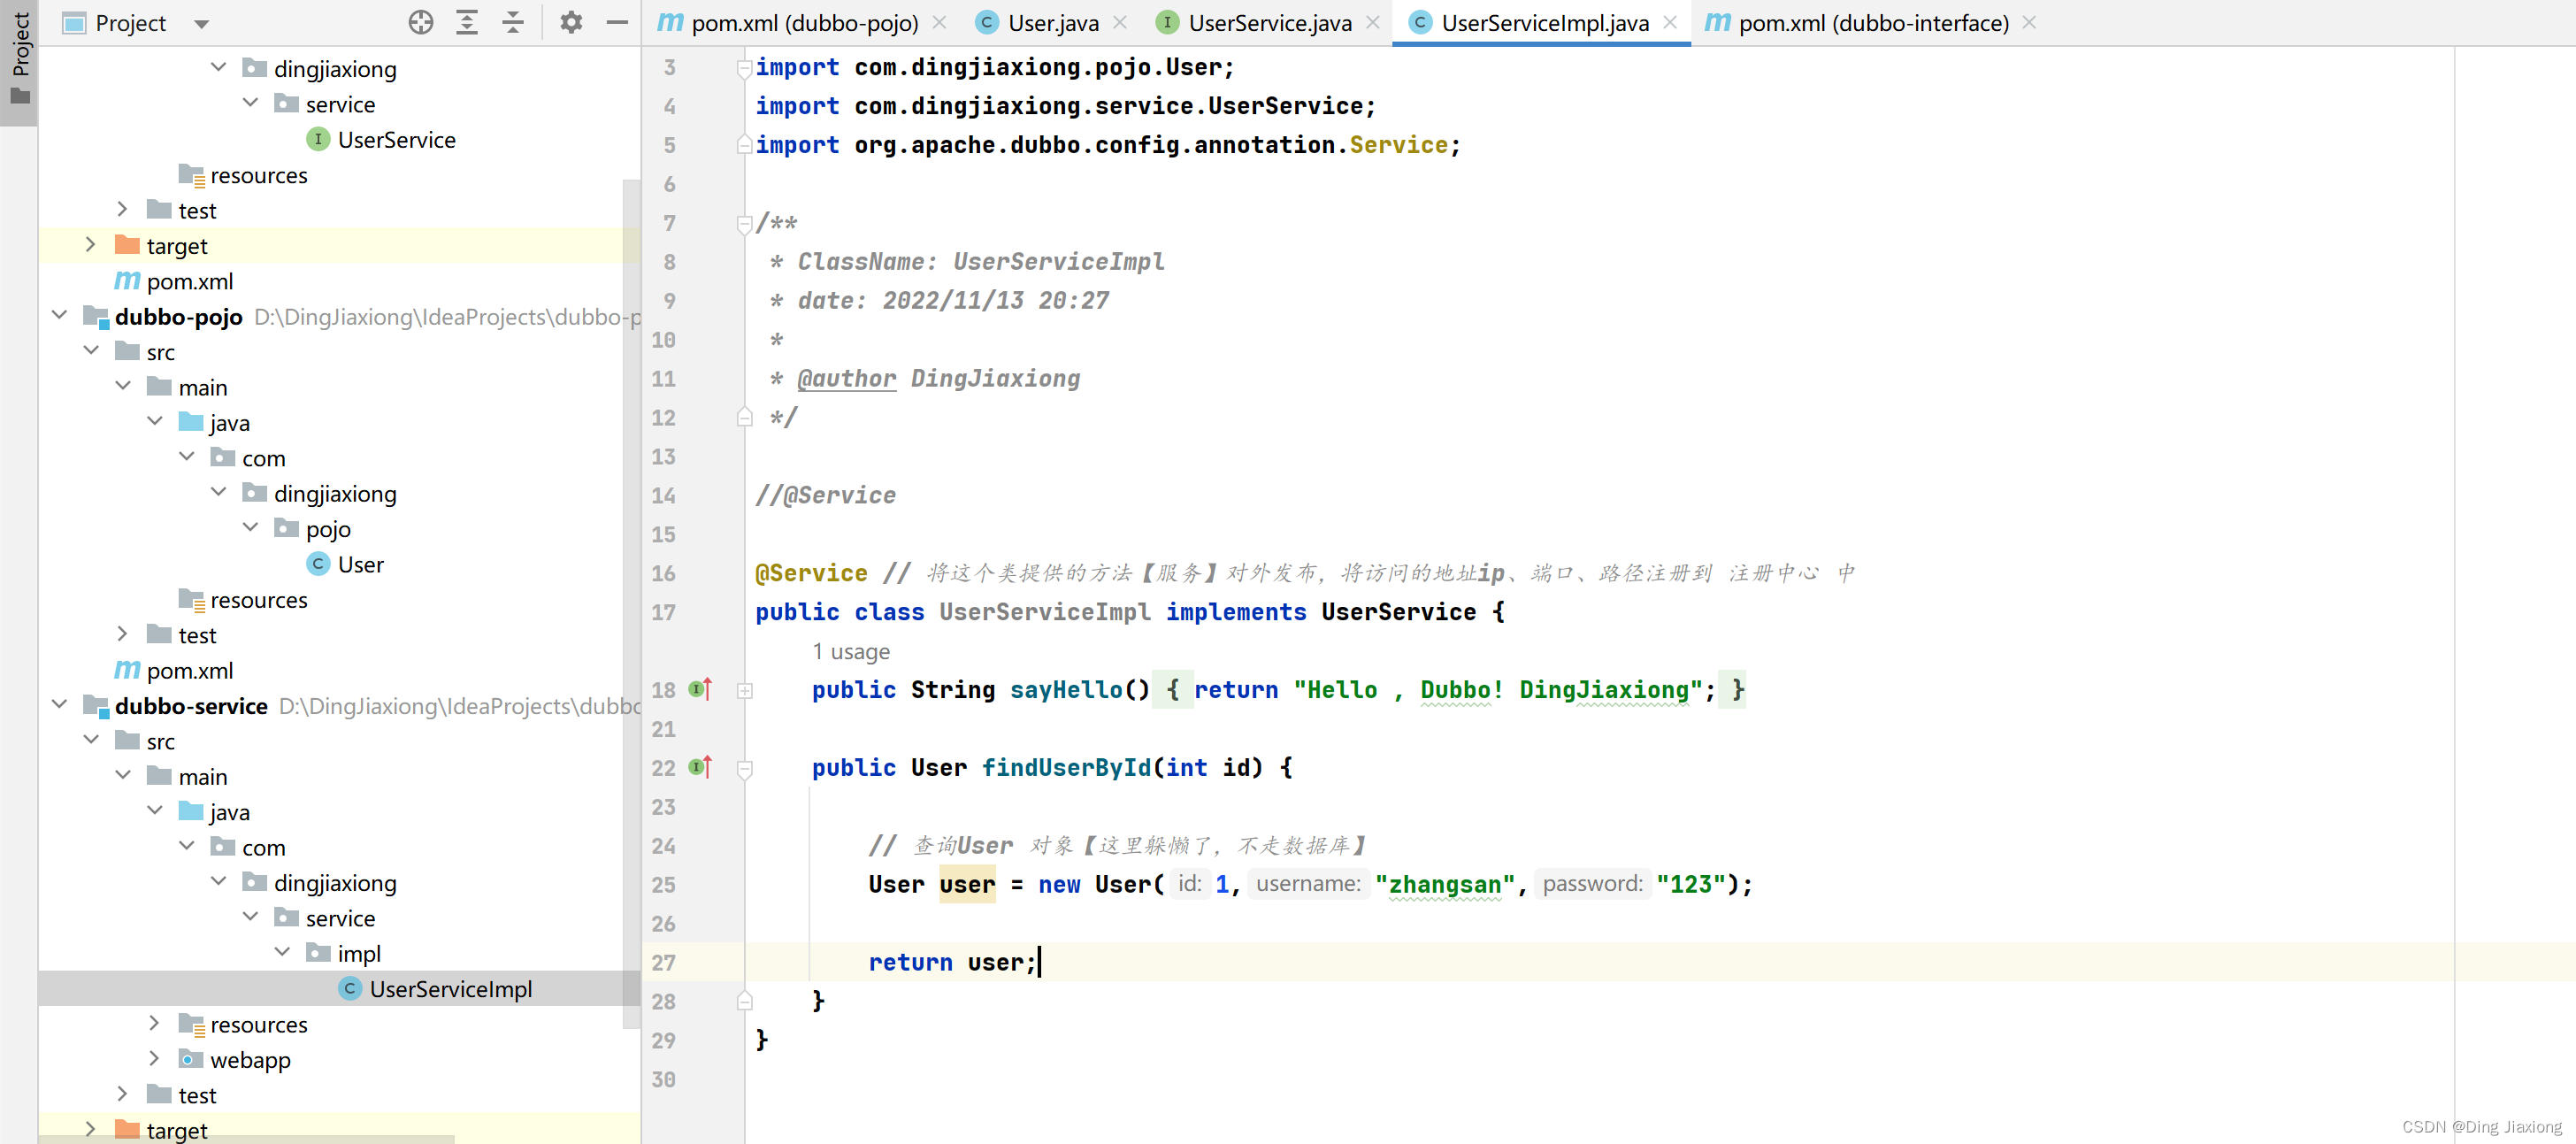Collapse the impl package folder
Viewport: 2576px width, 1144px height.
click(x=283, y=953)
